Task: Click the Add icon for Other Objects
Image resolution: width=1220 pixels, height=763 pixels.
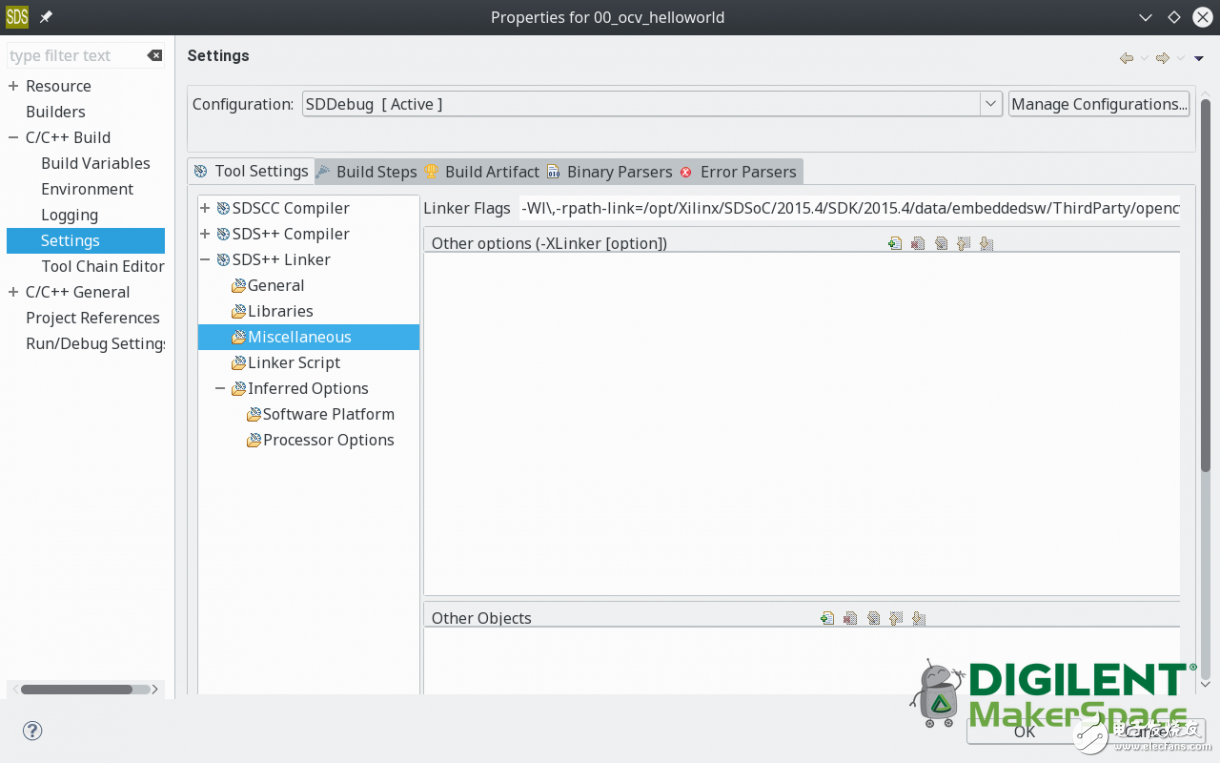Action: (x=827, y=618)
